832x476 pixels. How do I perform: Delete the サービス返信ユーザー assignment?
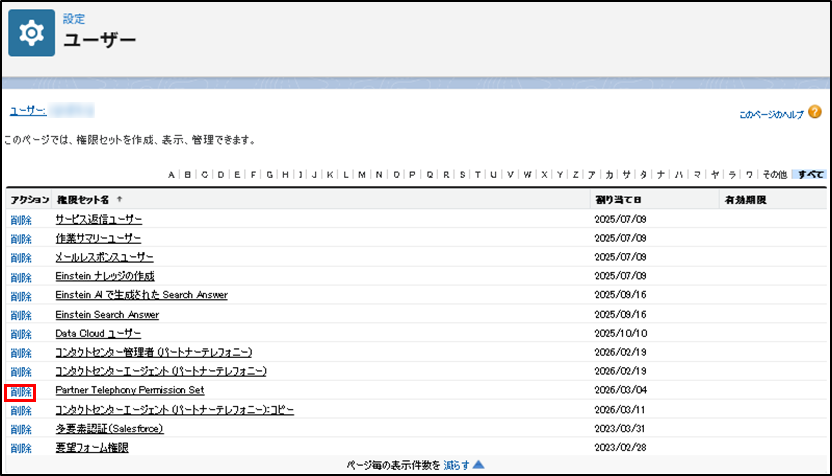[x=21, y=220]
